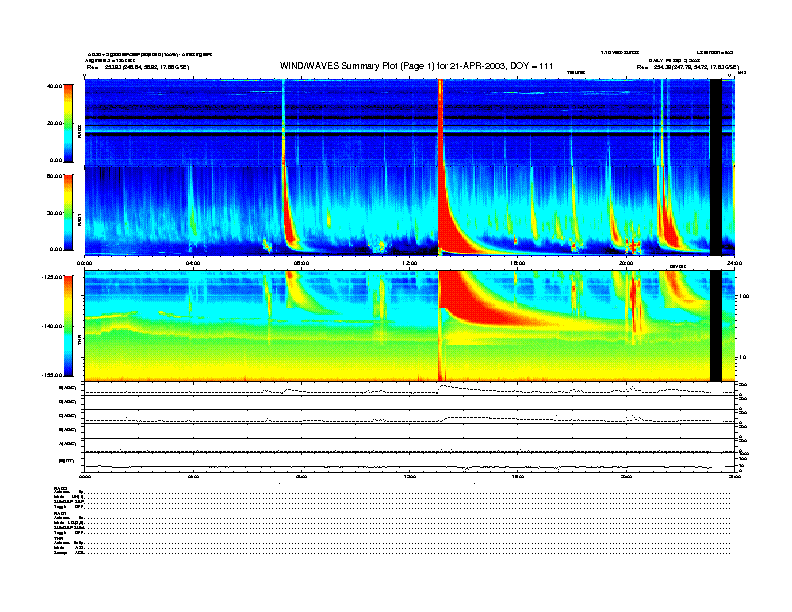Click the 04:00 tick on the bottom line-plot axis
This screenshot has height=612, width=792.
(x=193, y=476)
